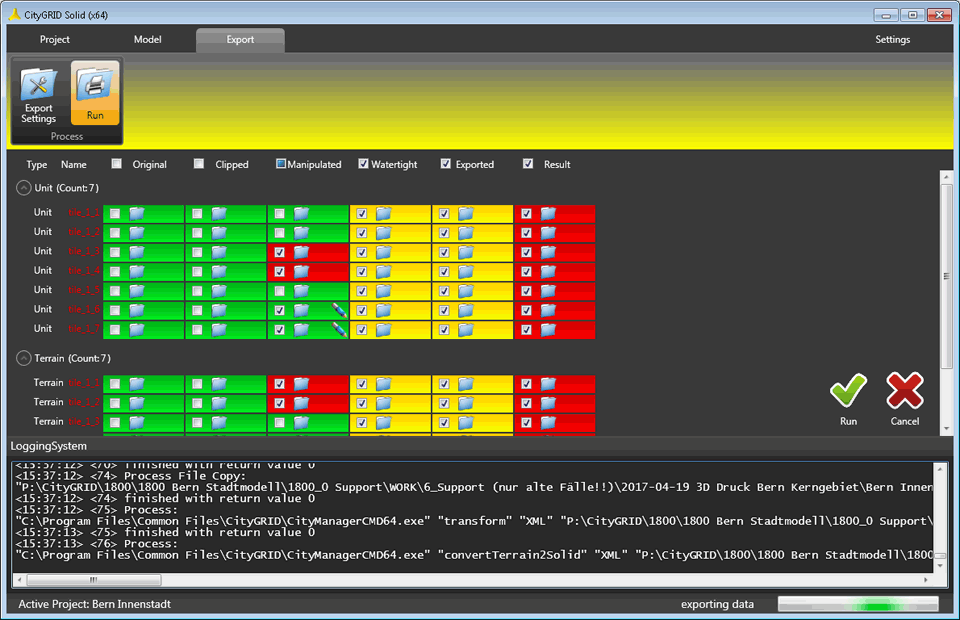Open the Manipulated folder for Unit tile_1_4
Viewport: 960px width, 620px height.
[x=301, y=271]
